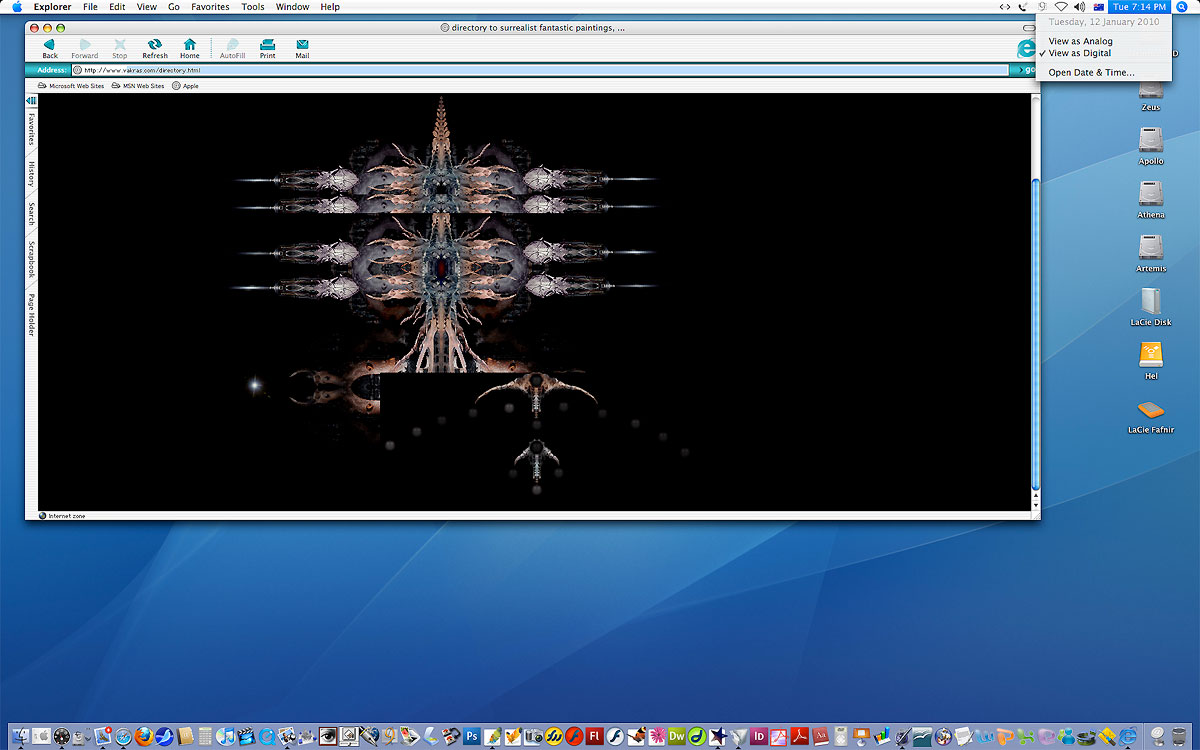Click the Internet zone status bar text
The image size is (1200, 750).
coord(67,516)
